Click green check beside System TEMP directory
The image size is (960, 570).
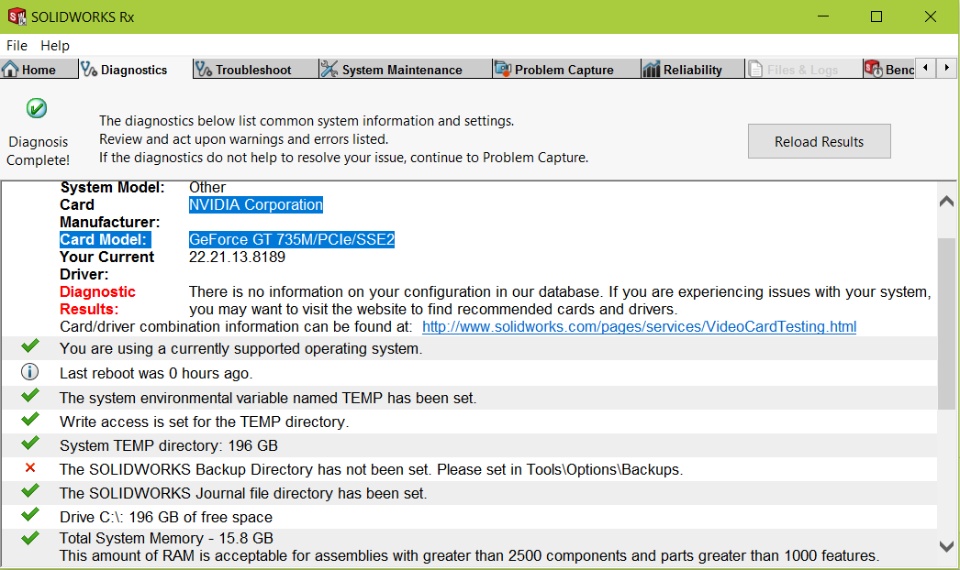point(30,443)
